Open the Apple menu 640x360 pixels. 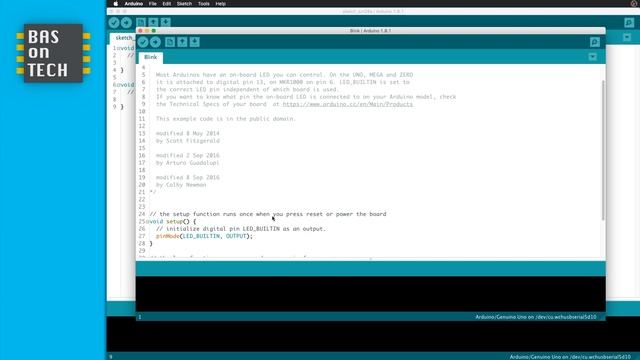coord(116,4)
